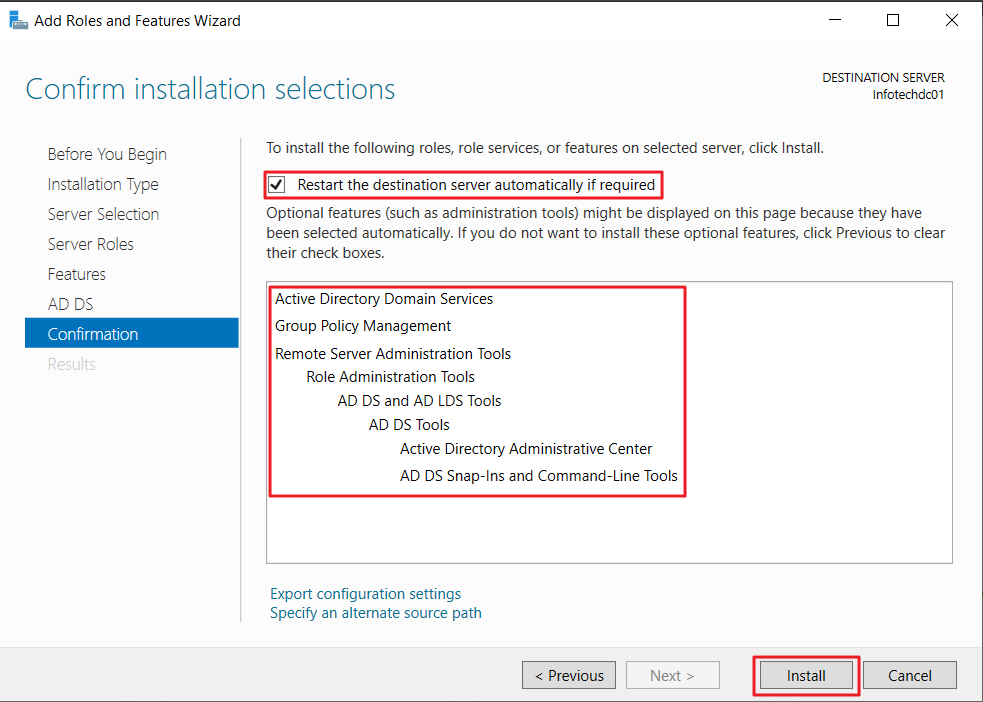Select AD DS Snap-Ins and Command-Line Tools row

click(x=539, y=476)
